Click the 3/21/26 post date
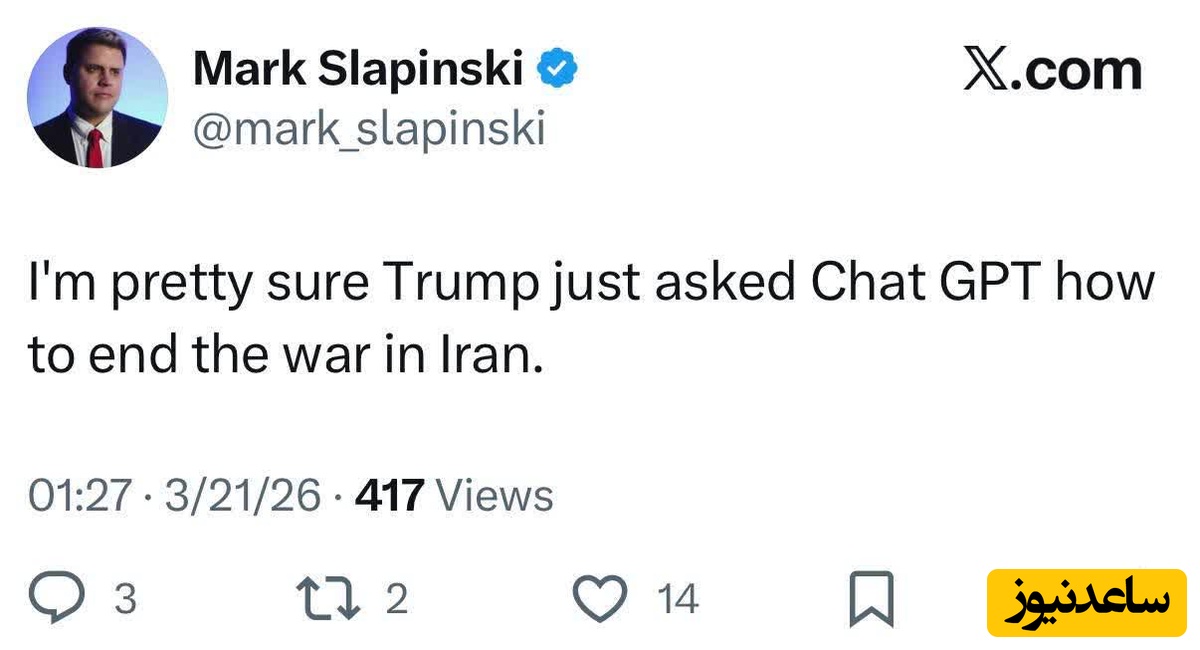 pyautogui.click(x=243, y=496)
